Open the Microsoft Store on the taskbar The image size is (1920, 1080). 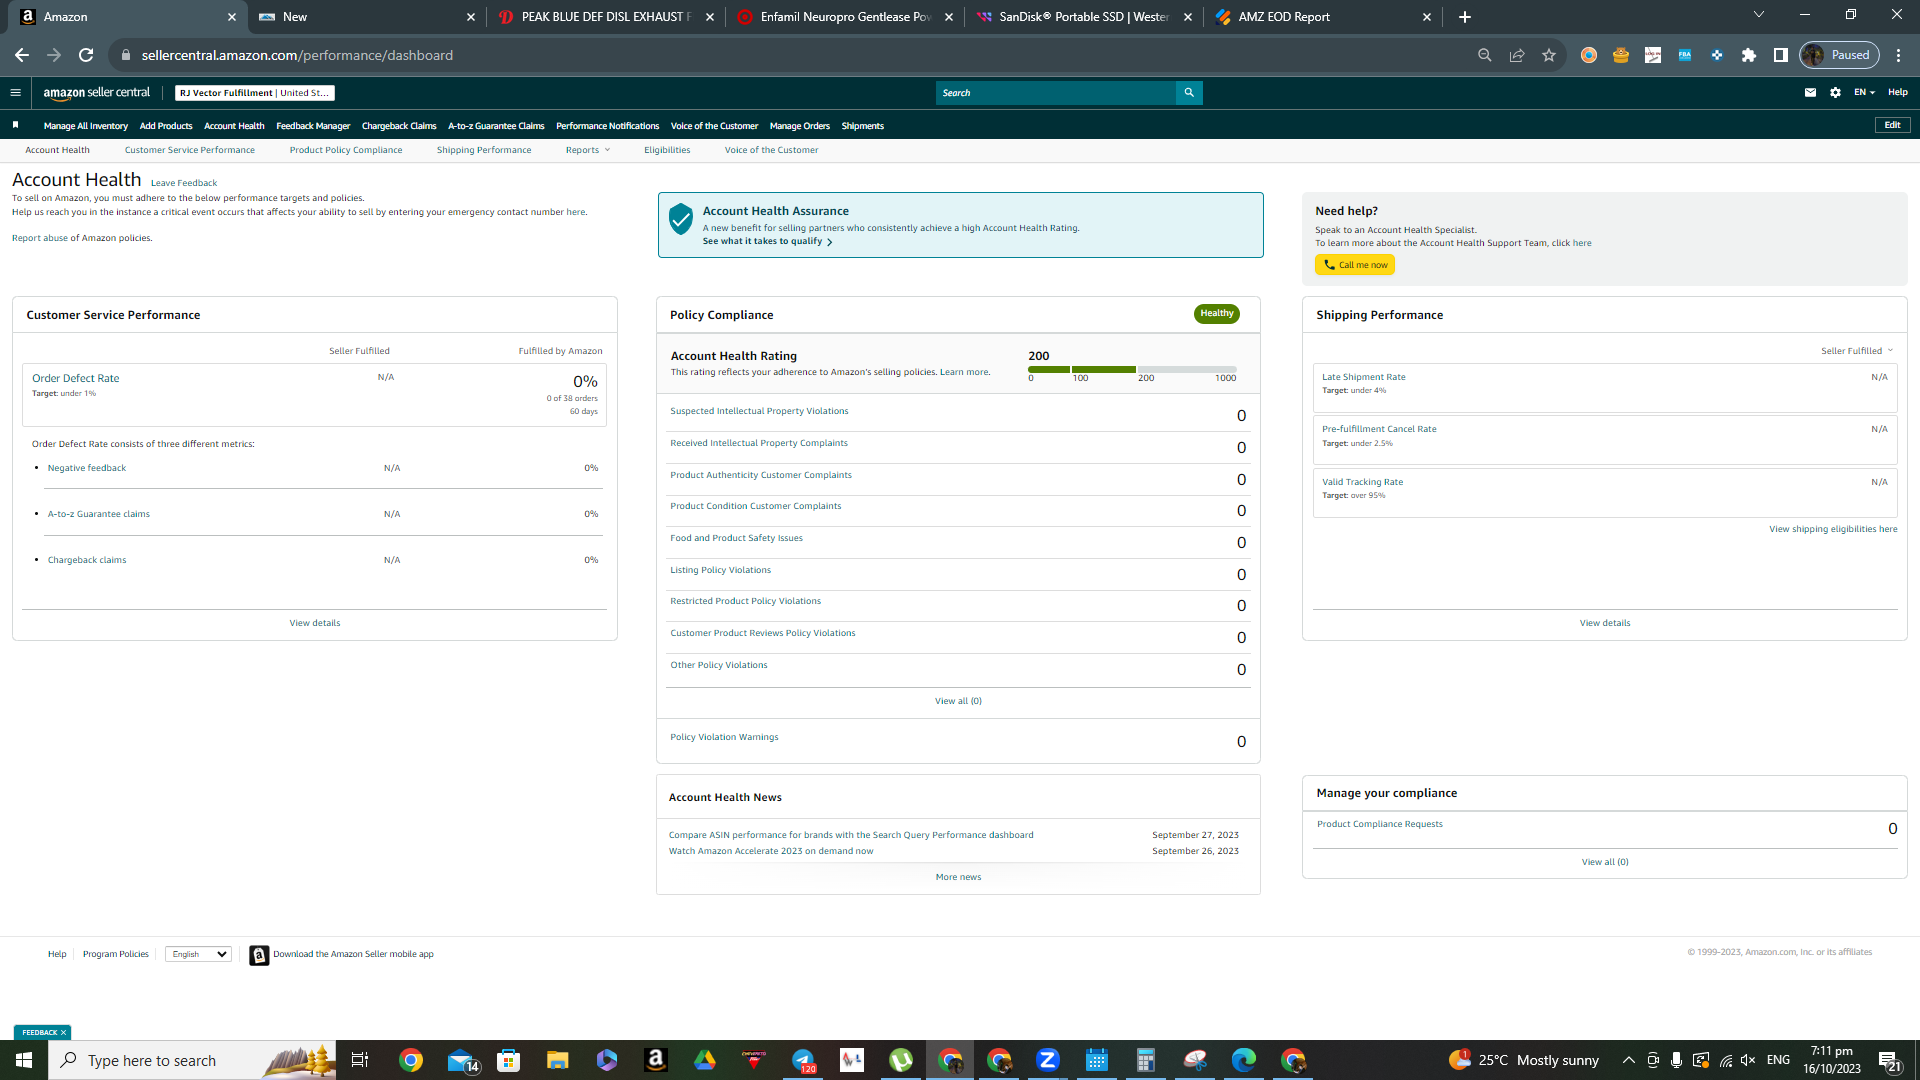(x=509, y=1060)
